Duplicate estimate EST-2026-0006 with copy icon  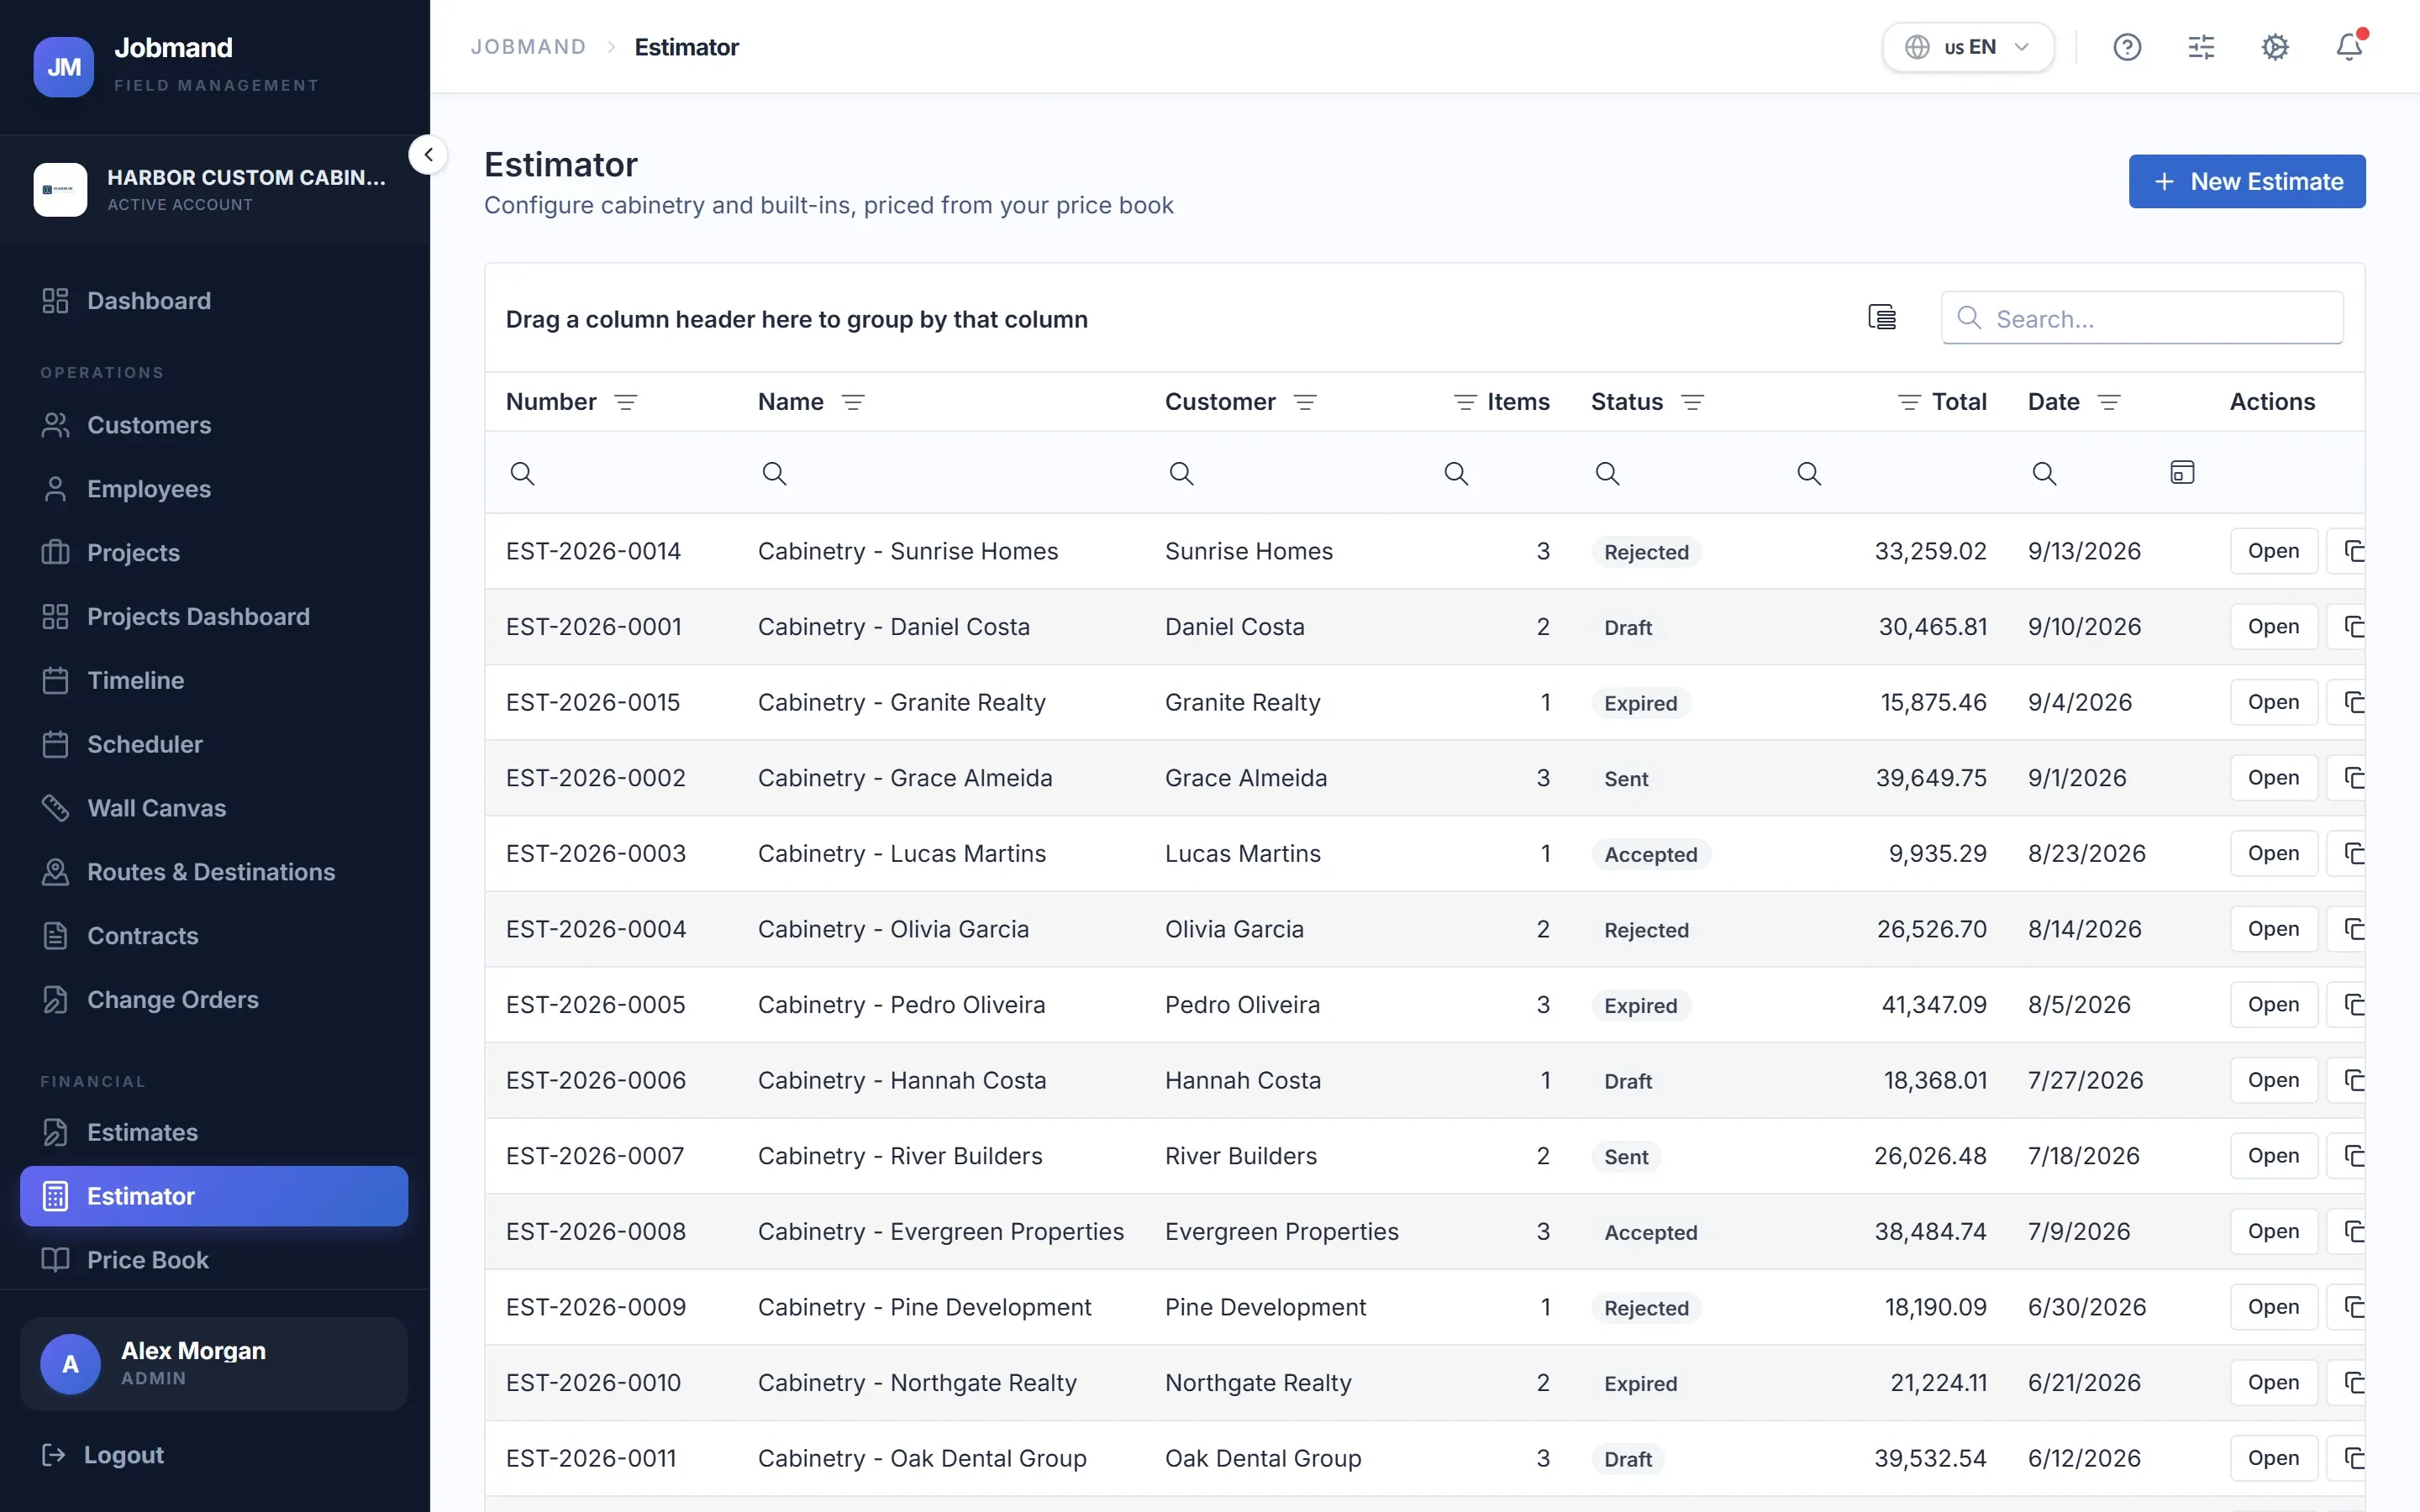(2347, 1080)
